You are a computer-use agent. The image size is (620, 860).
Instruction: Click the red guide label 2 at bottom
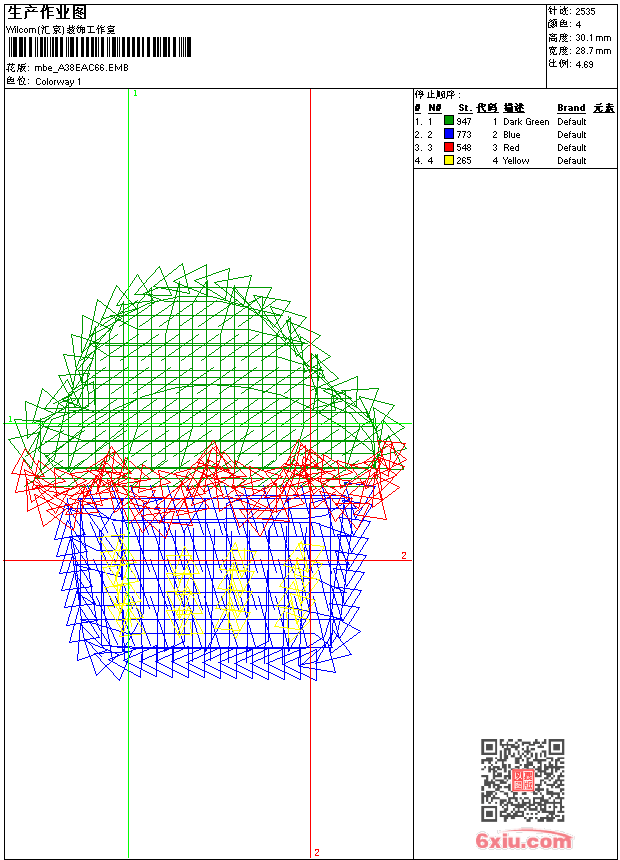(317, 852)
